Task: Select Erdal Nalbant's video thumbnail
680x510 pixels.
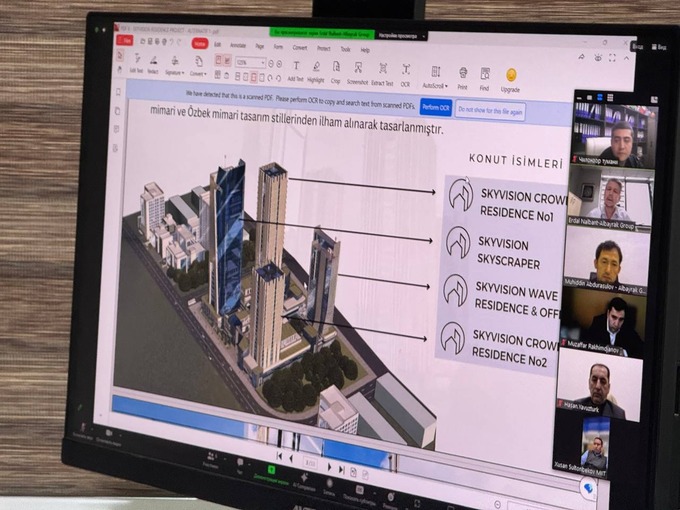Action: click(609, 198)
